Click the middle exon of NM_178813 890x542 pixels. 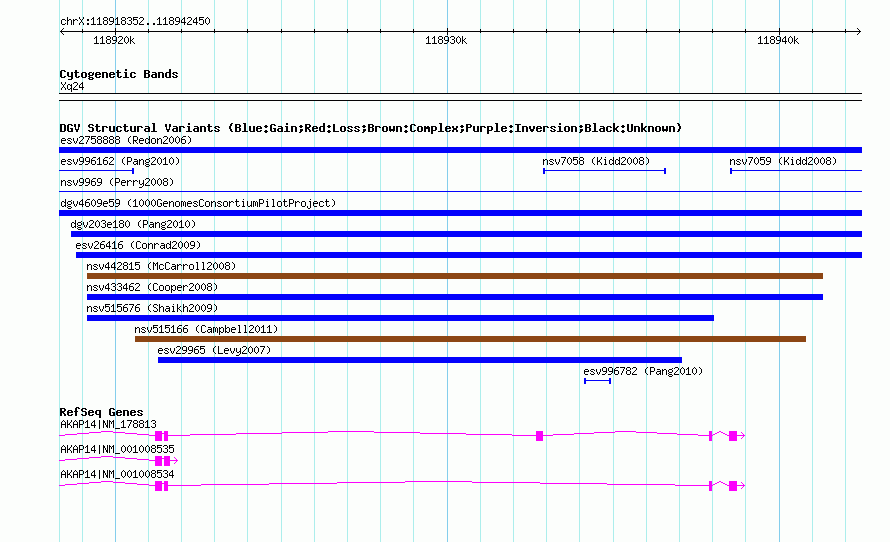click(539, 436)
